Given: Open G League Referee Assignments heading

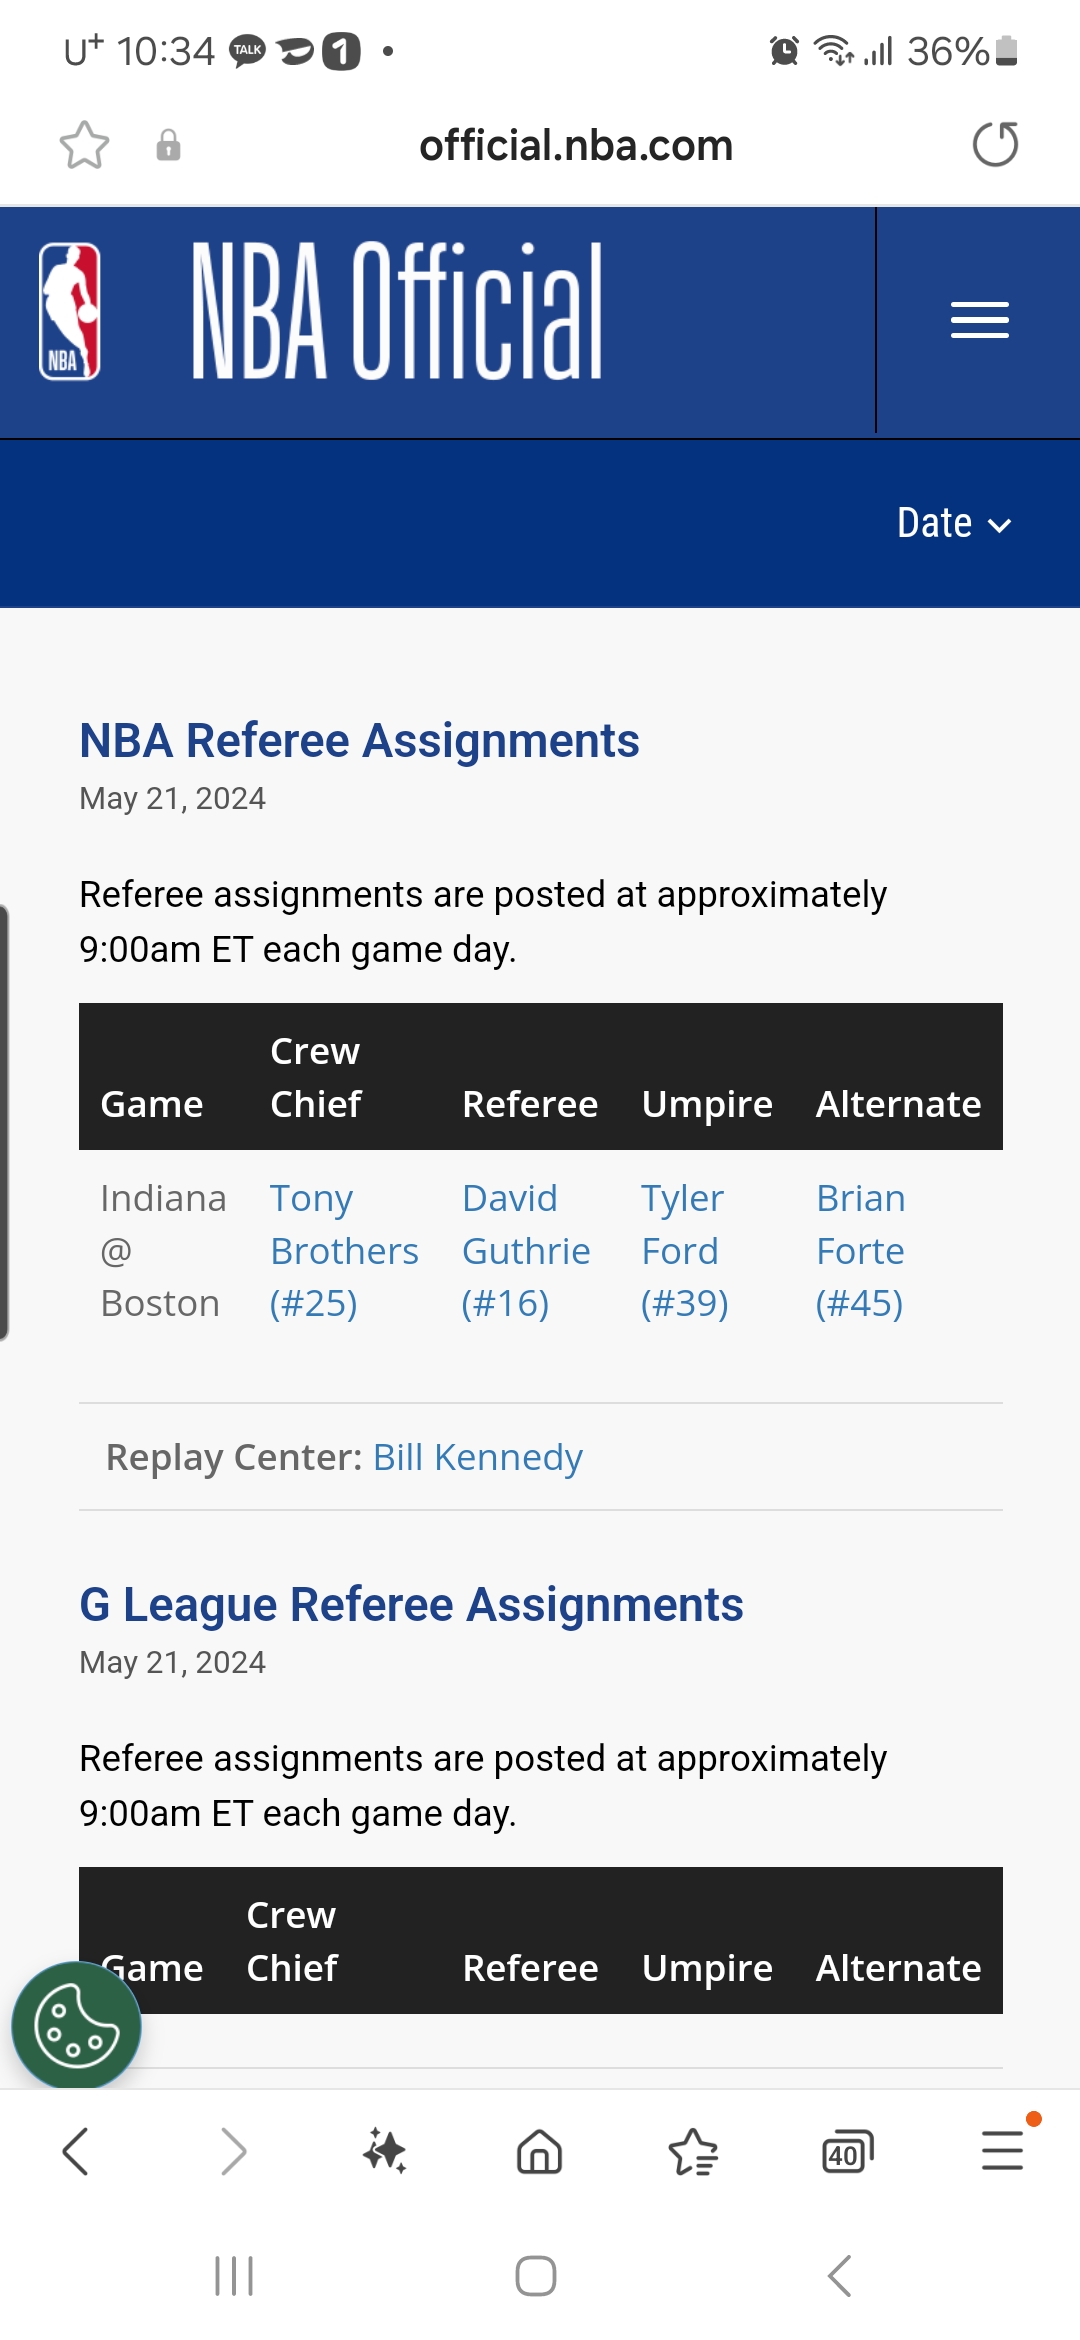Looking at the screenshot, I should point(411,1605).
